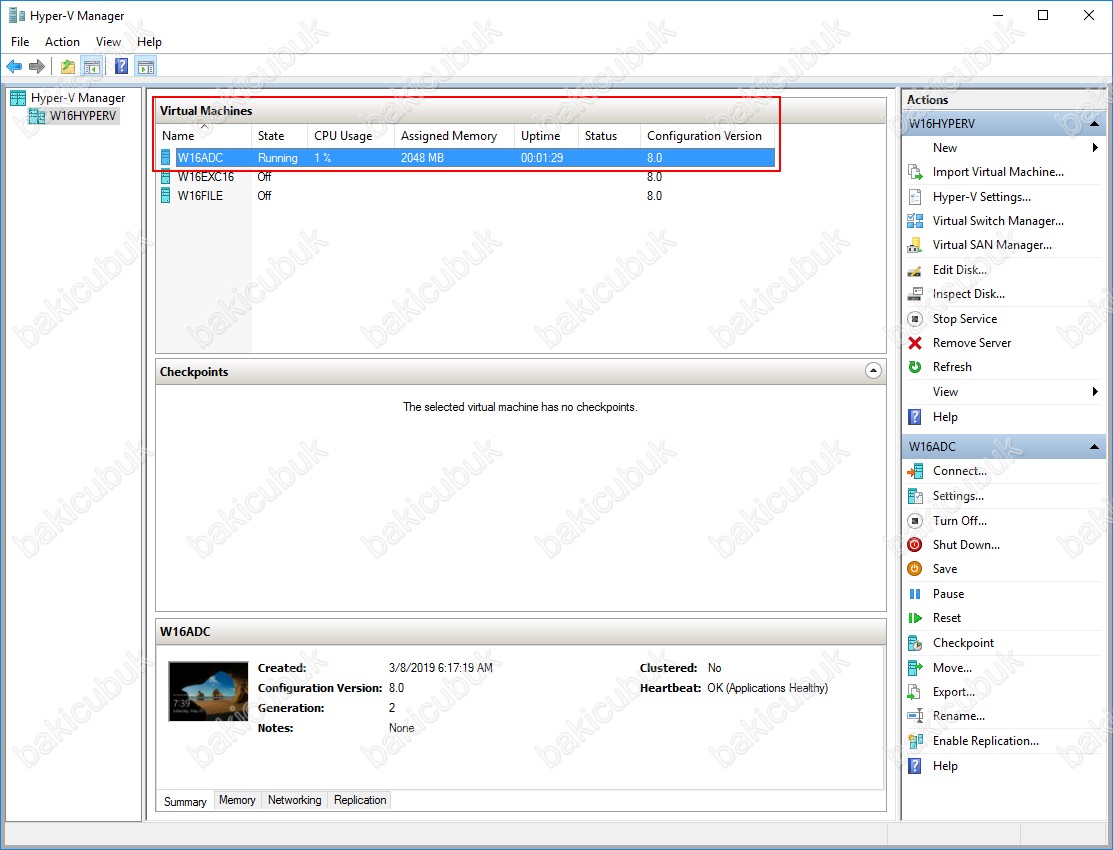Click the Enable Replication icon

tap(915, 741)
